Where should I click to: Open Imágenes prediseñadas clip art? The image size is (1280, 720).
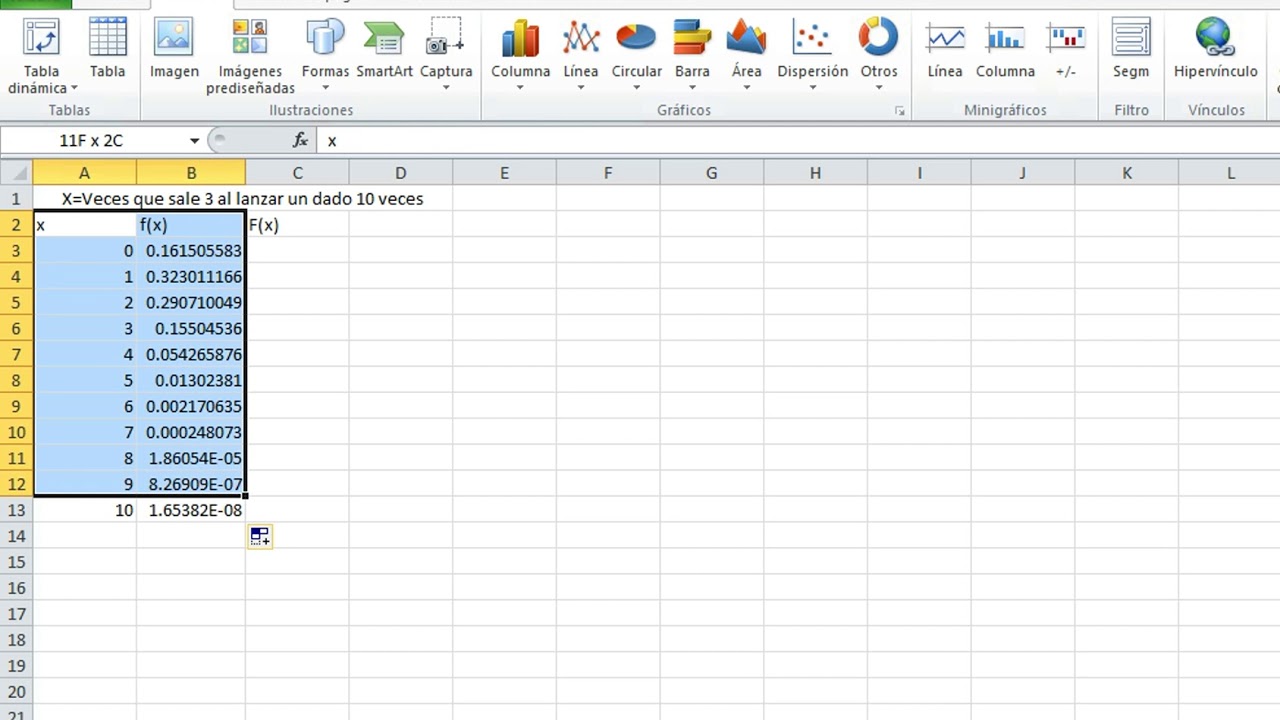250,55
